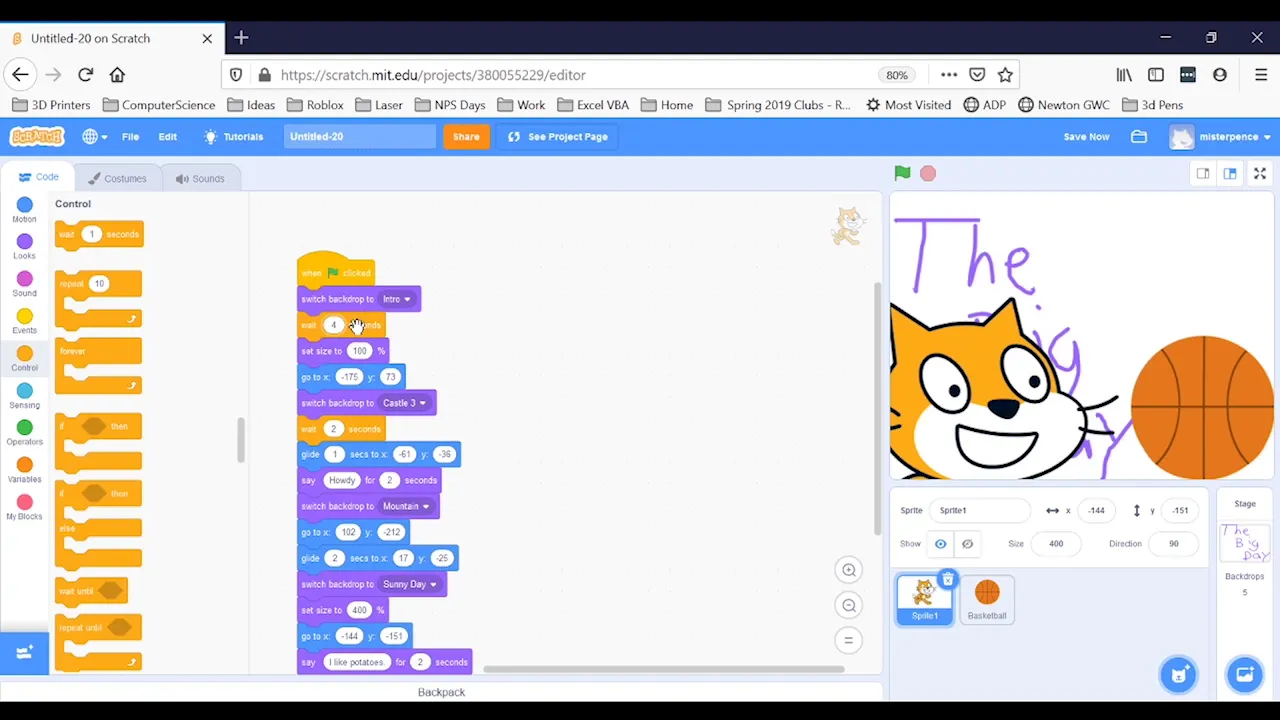This screenshot has width=1280, height=720.
Task: Select the Sprite1 thumbnail
Action: tap(924, 599)
